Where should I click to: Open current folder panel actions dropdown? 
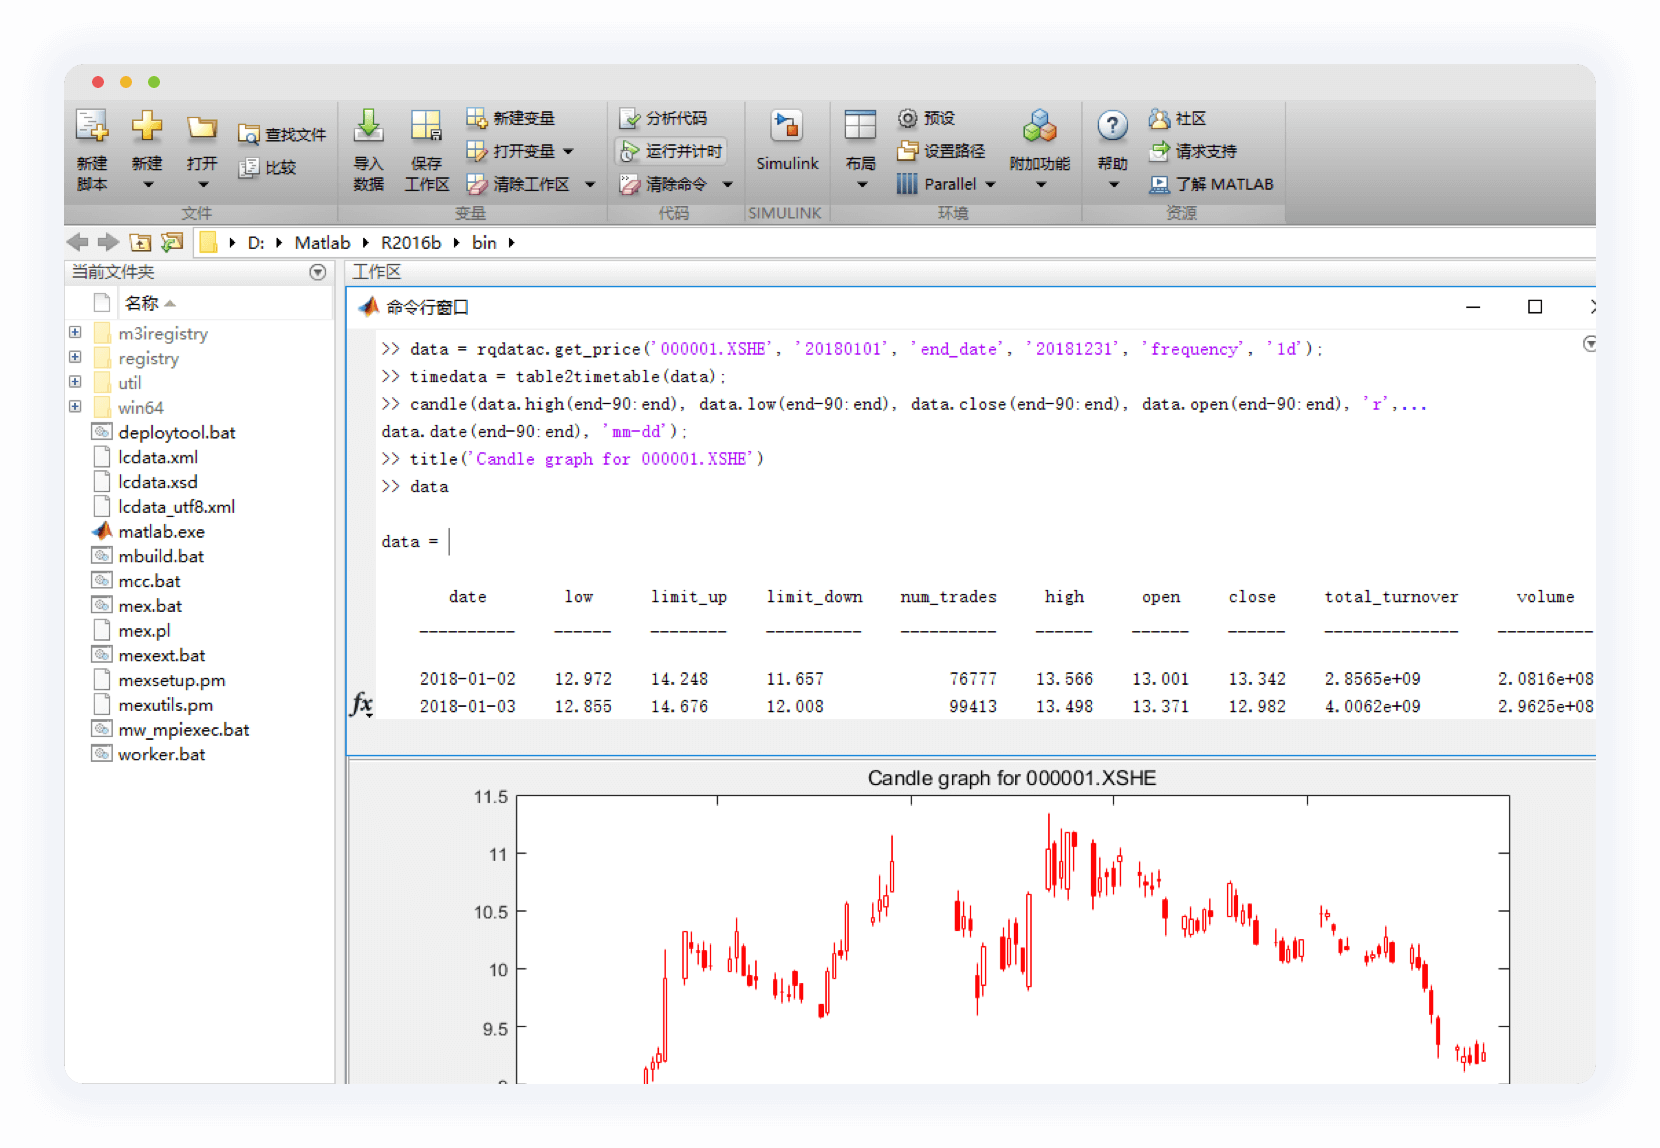pos(318,272)
